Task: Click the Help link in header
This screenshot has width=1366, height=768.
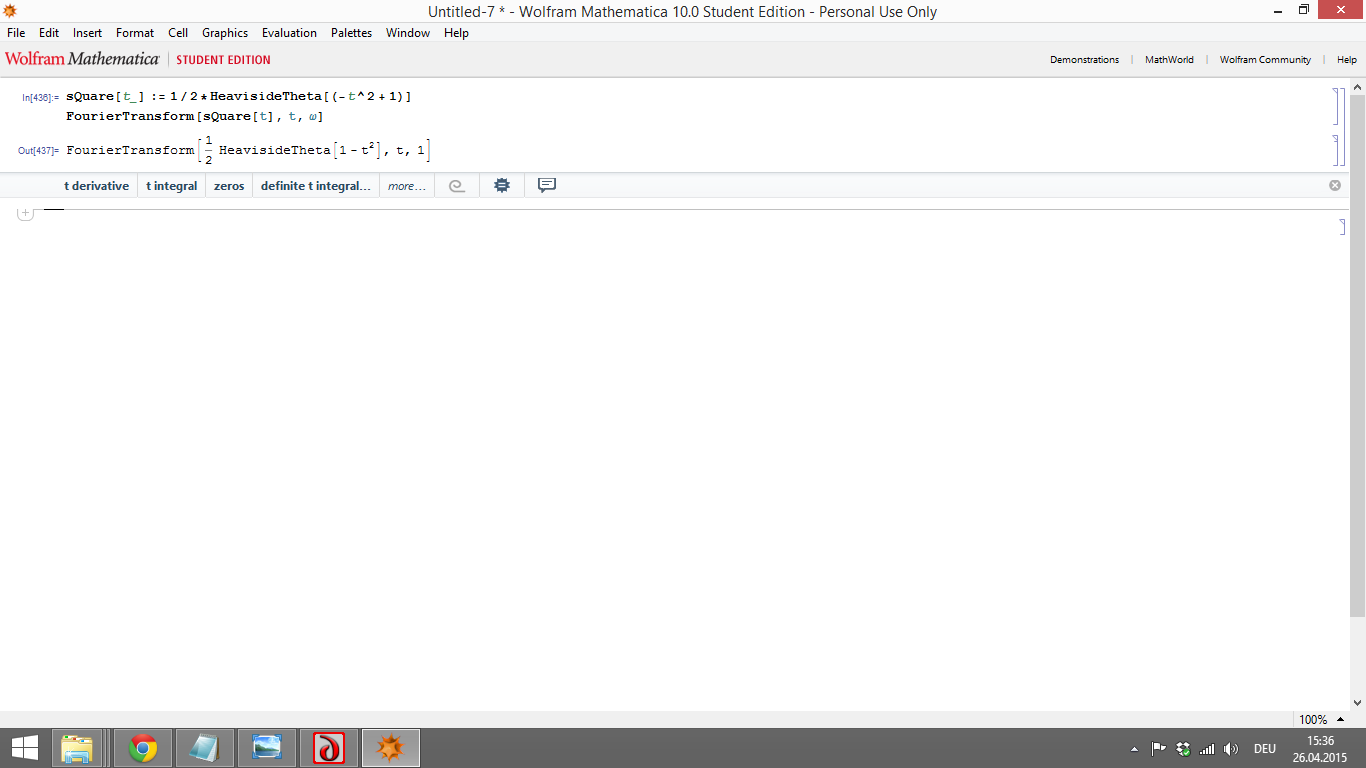Action: pos(1346,60)
